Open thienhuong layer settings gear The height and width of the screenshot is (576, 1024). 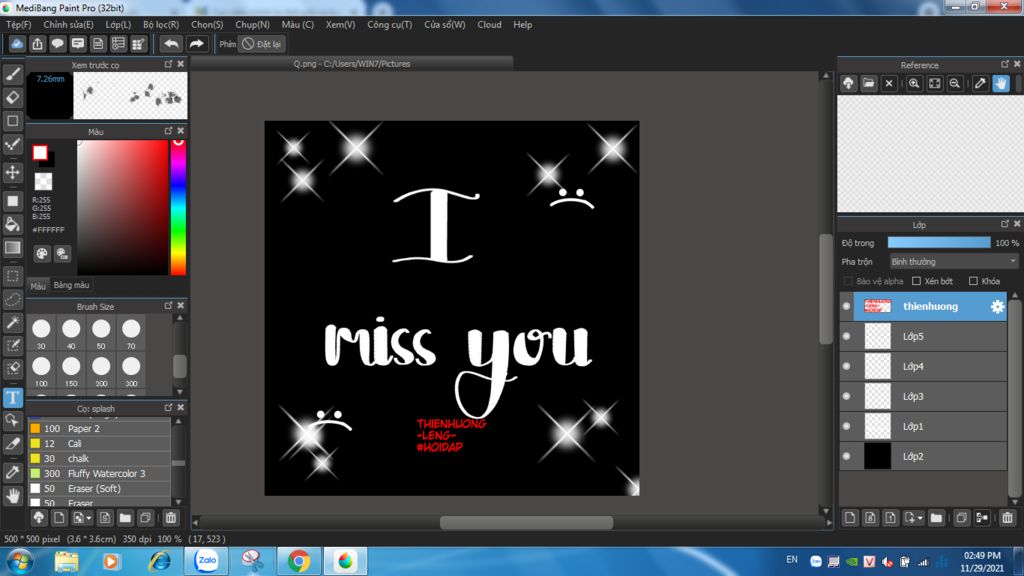pyautogui.click(x=997, y=306)
